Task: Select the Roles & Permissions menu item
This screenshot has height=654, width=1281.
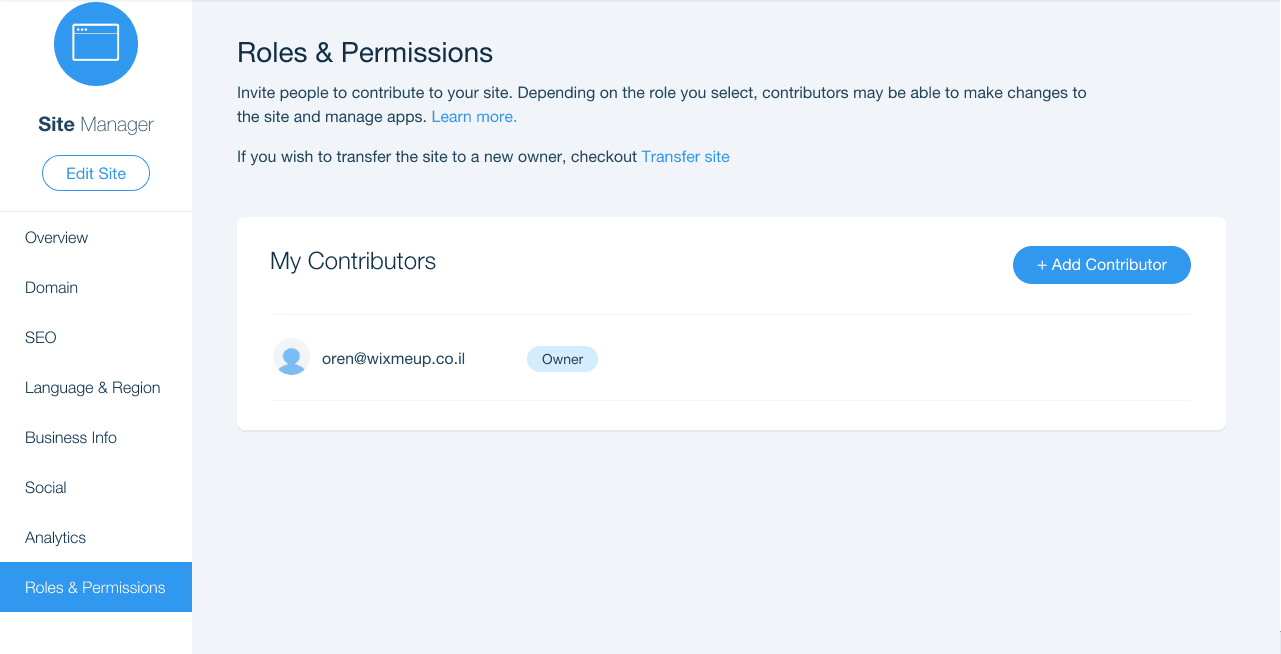Action: pyautogui.click(x=96, y=587)
